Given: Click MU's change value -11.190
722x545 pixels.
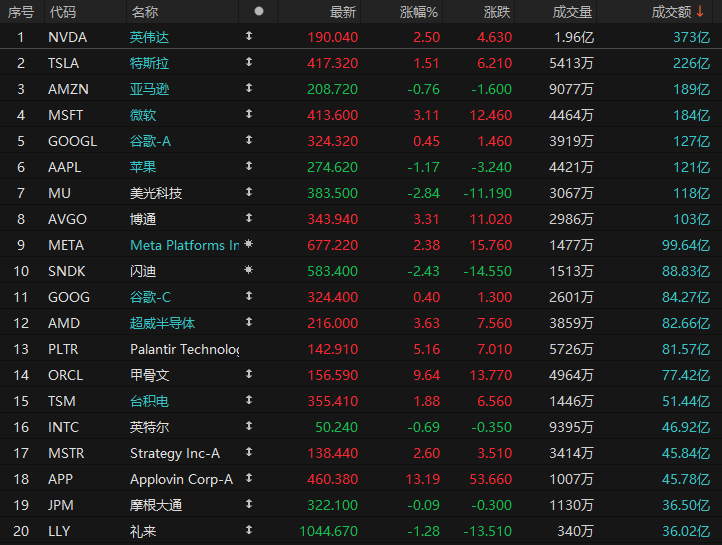Looking at the screenshot, I should [487, 193].
